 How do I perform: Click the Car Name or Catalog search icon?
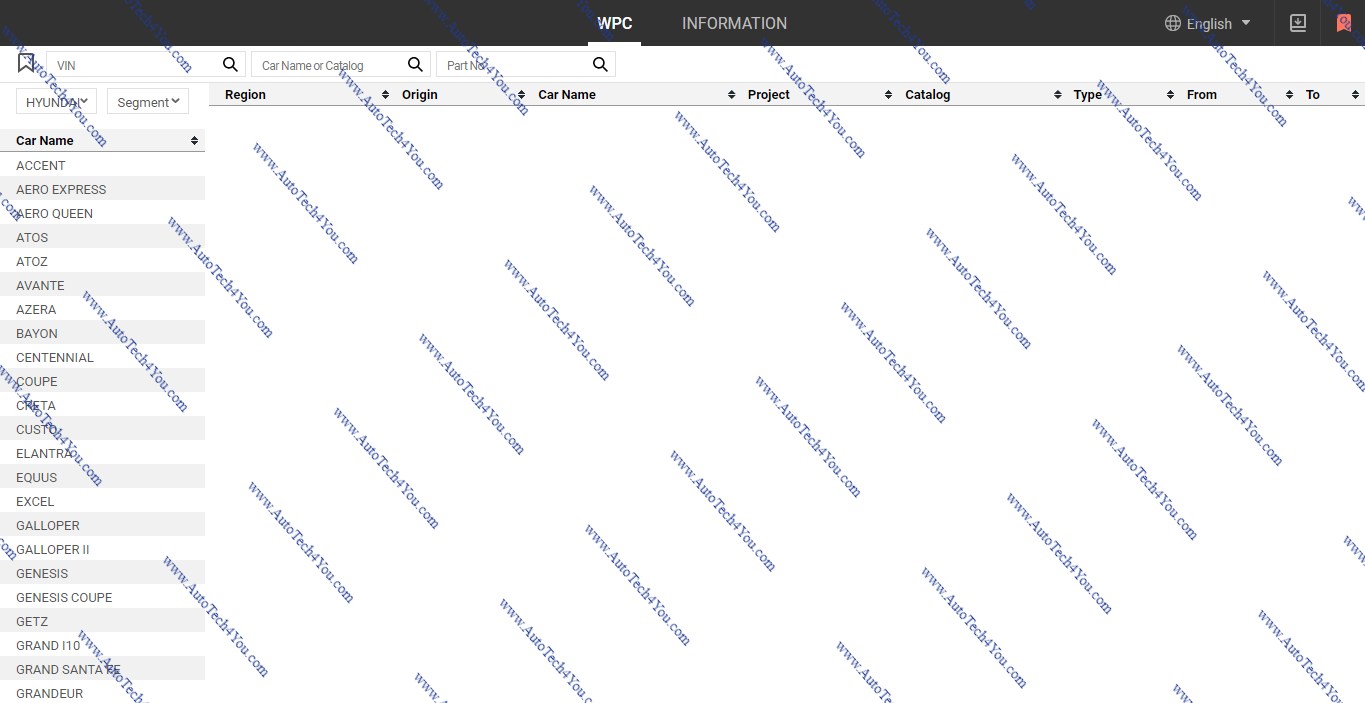click(415, 65)
